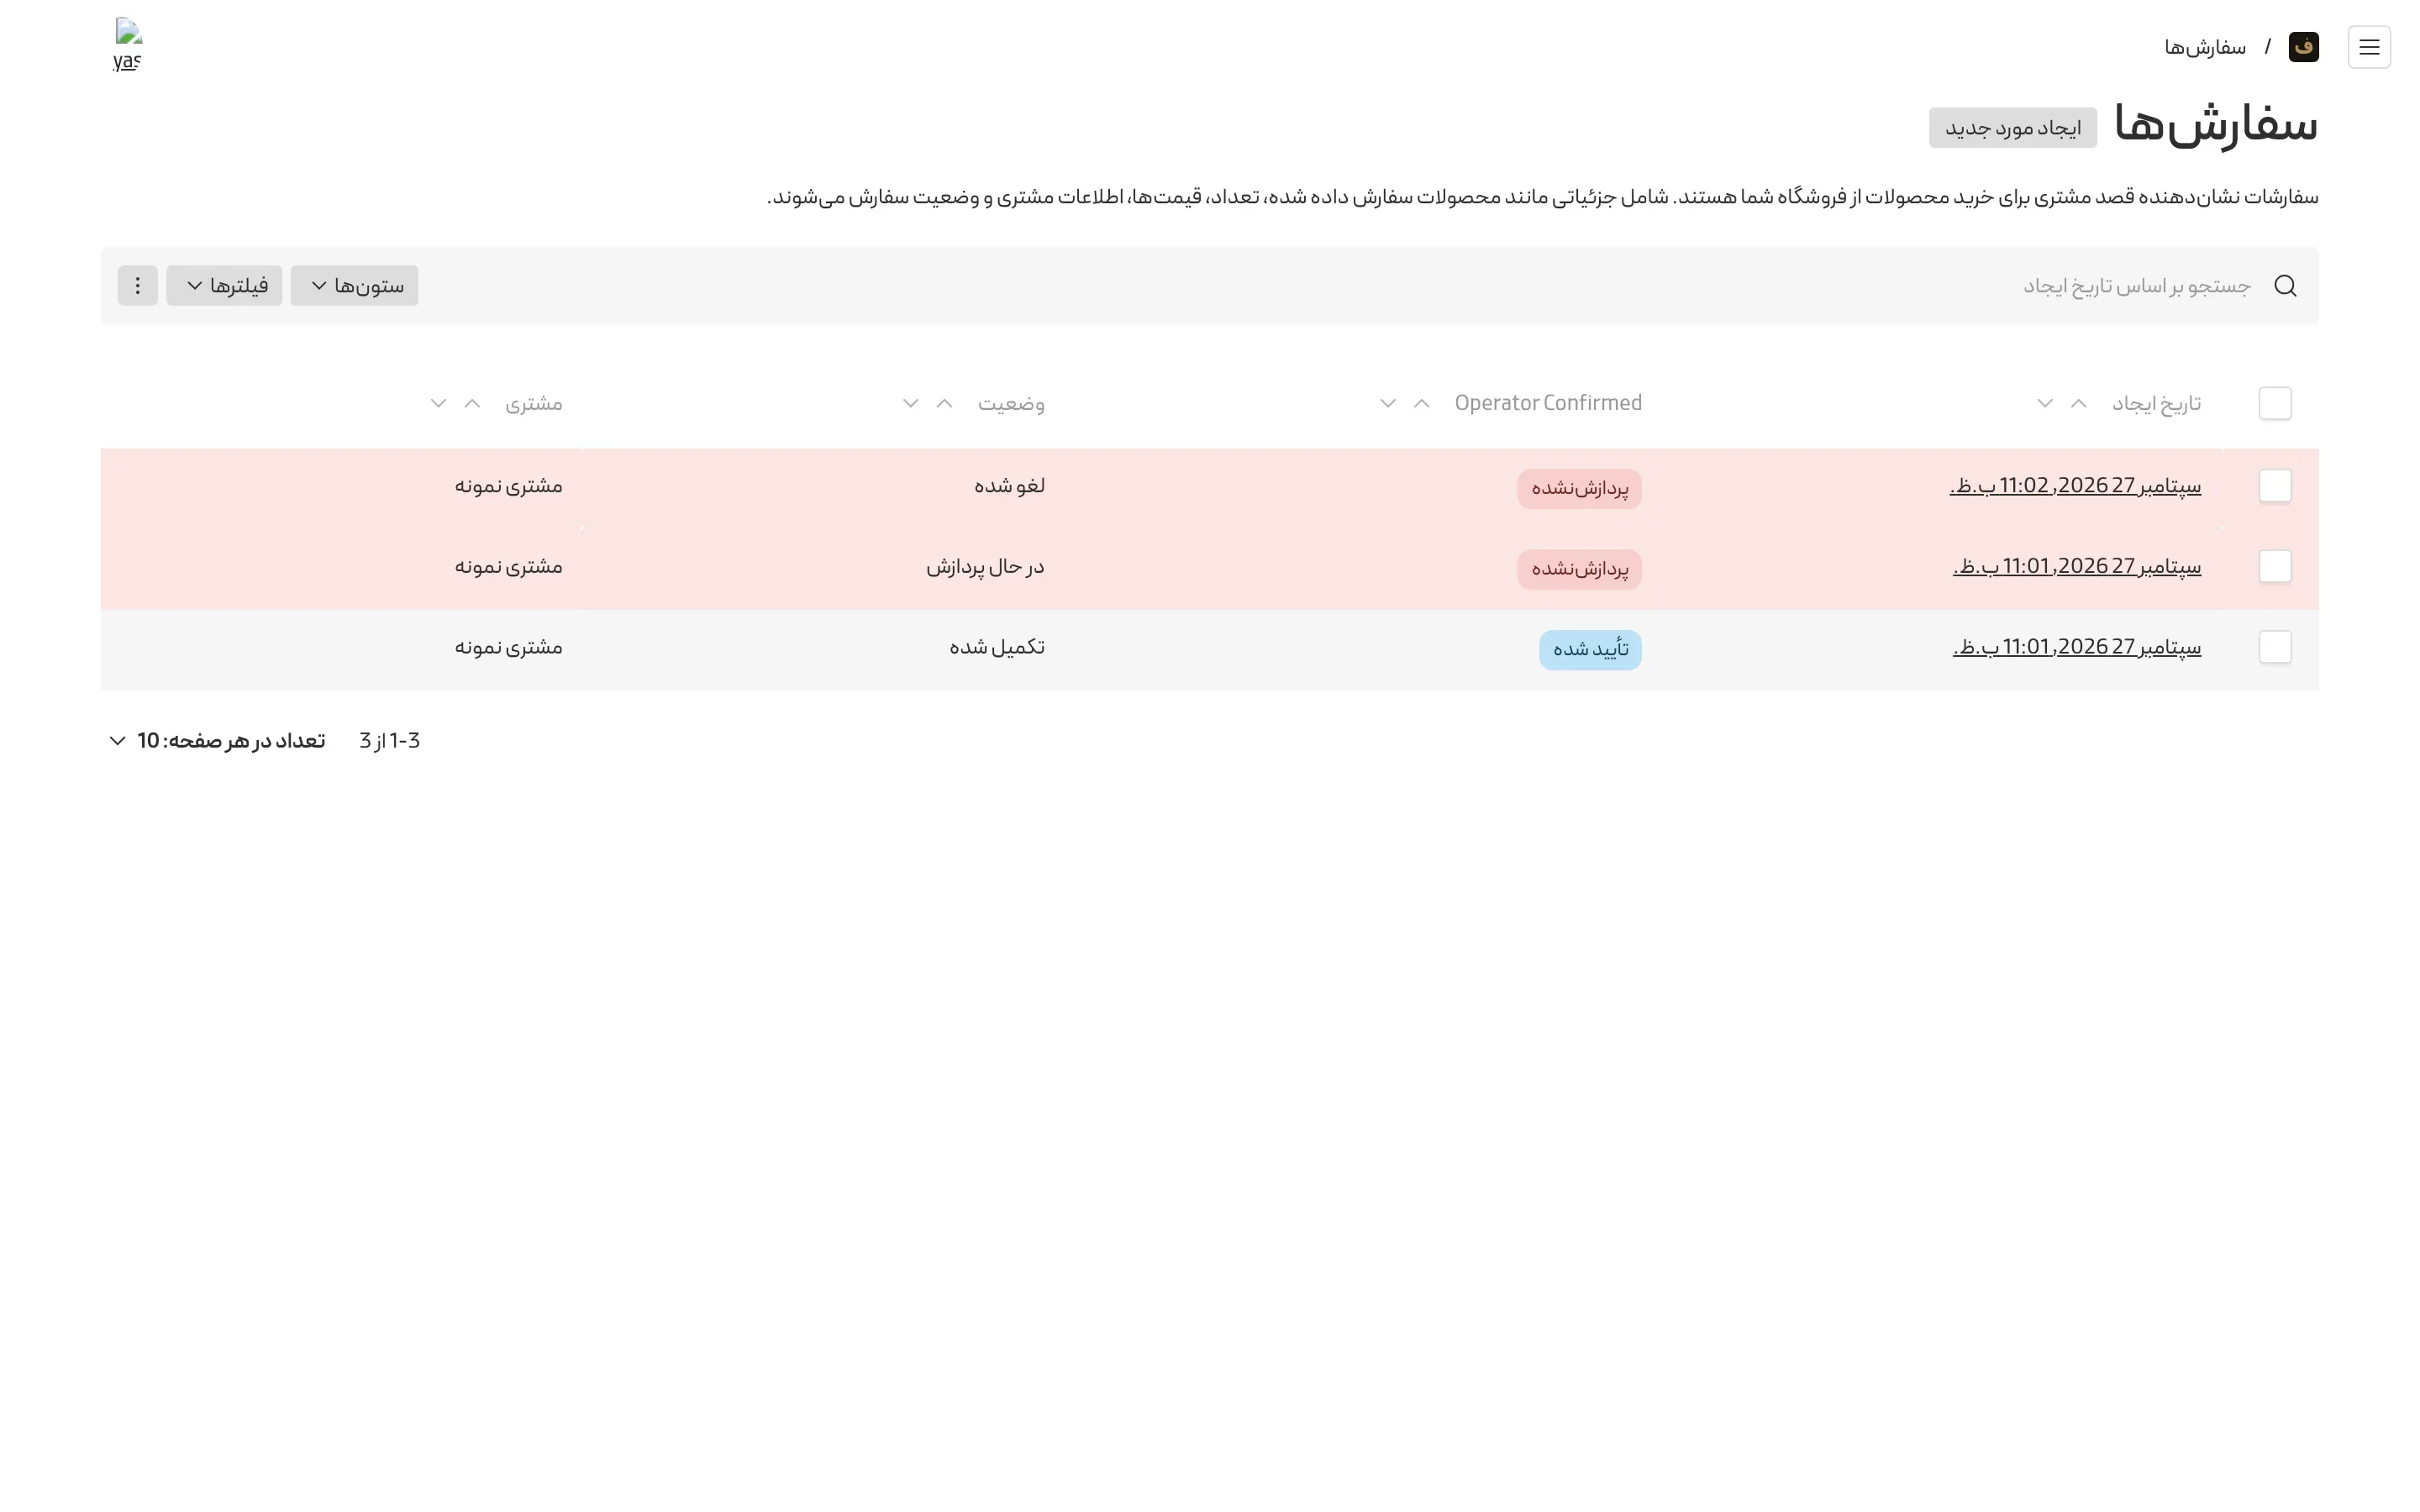Check the box for the در حال پردازش order
Screen dimensions: 2420x1512
(x=2275, y=566)
